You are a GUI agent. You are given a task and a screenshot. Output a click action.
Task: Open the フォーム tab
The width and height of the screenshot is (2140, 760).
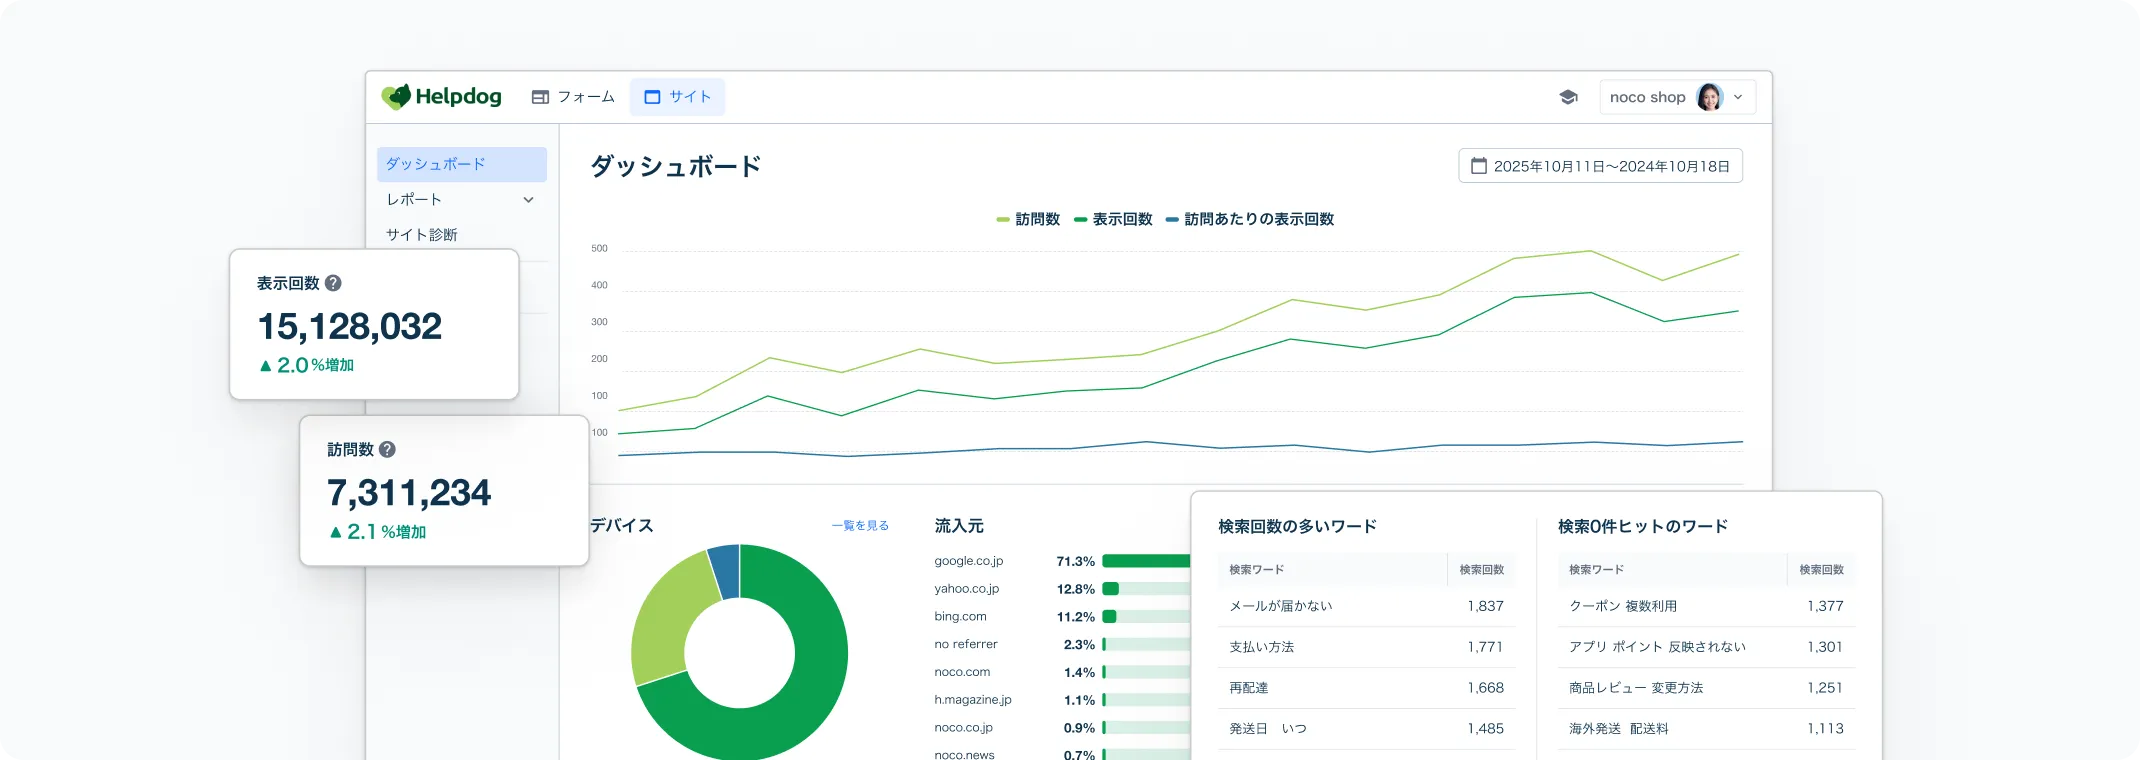point(573,97)
